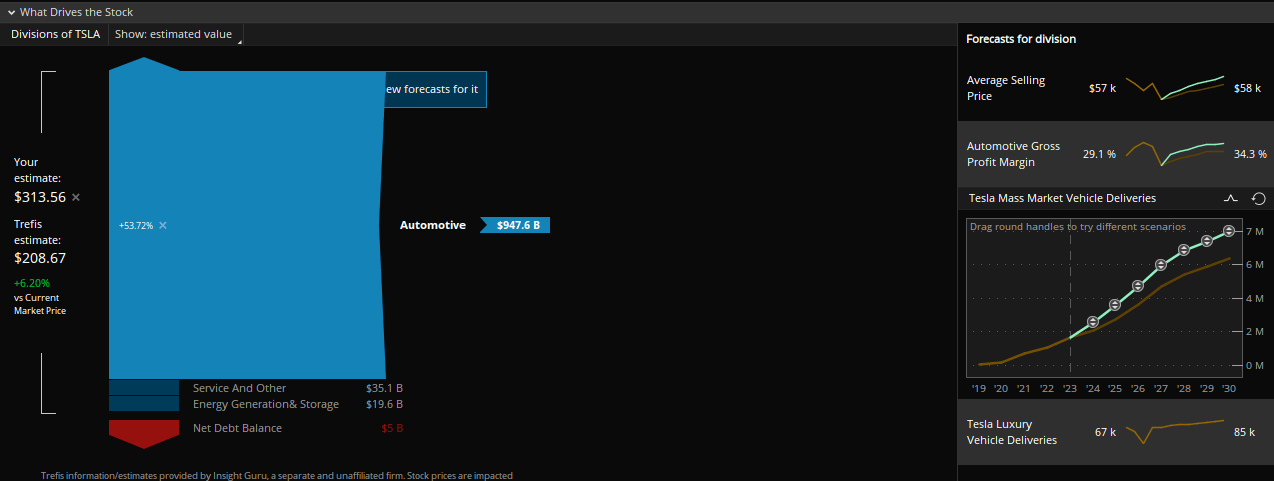Click the $5 B Net Debt value
This screenshot has width=1274, height=481.
392,428
